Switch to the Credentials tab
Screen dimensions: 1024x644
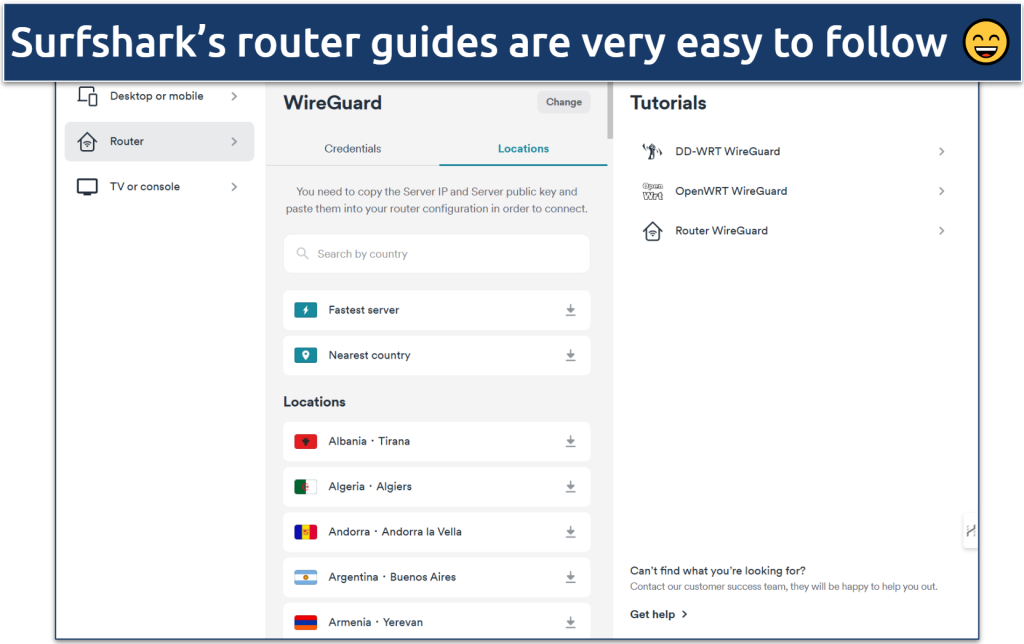coord(352,149)
